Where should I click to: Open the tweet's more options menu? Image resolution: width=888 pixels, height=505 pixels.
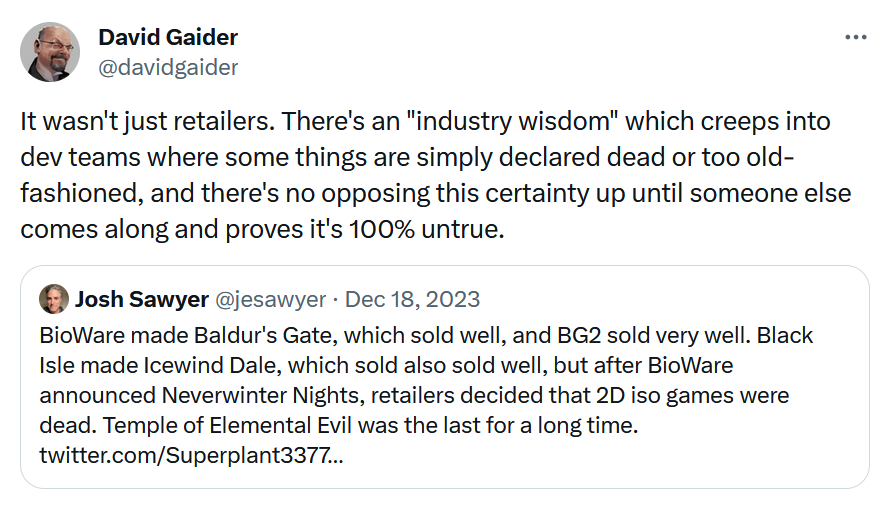pyautogui.click(x=855, y=38)
